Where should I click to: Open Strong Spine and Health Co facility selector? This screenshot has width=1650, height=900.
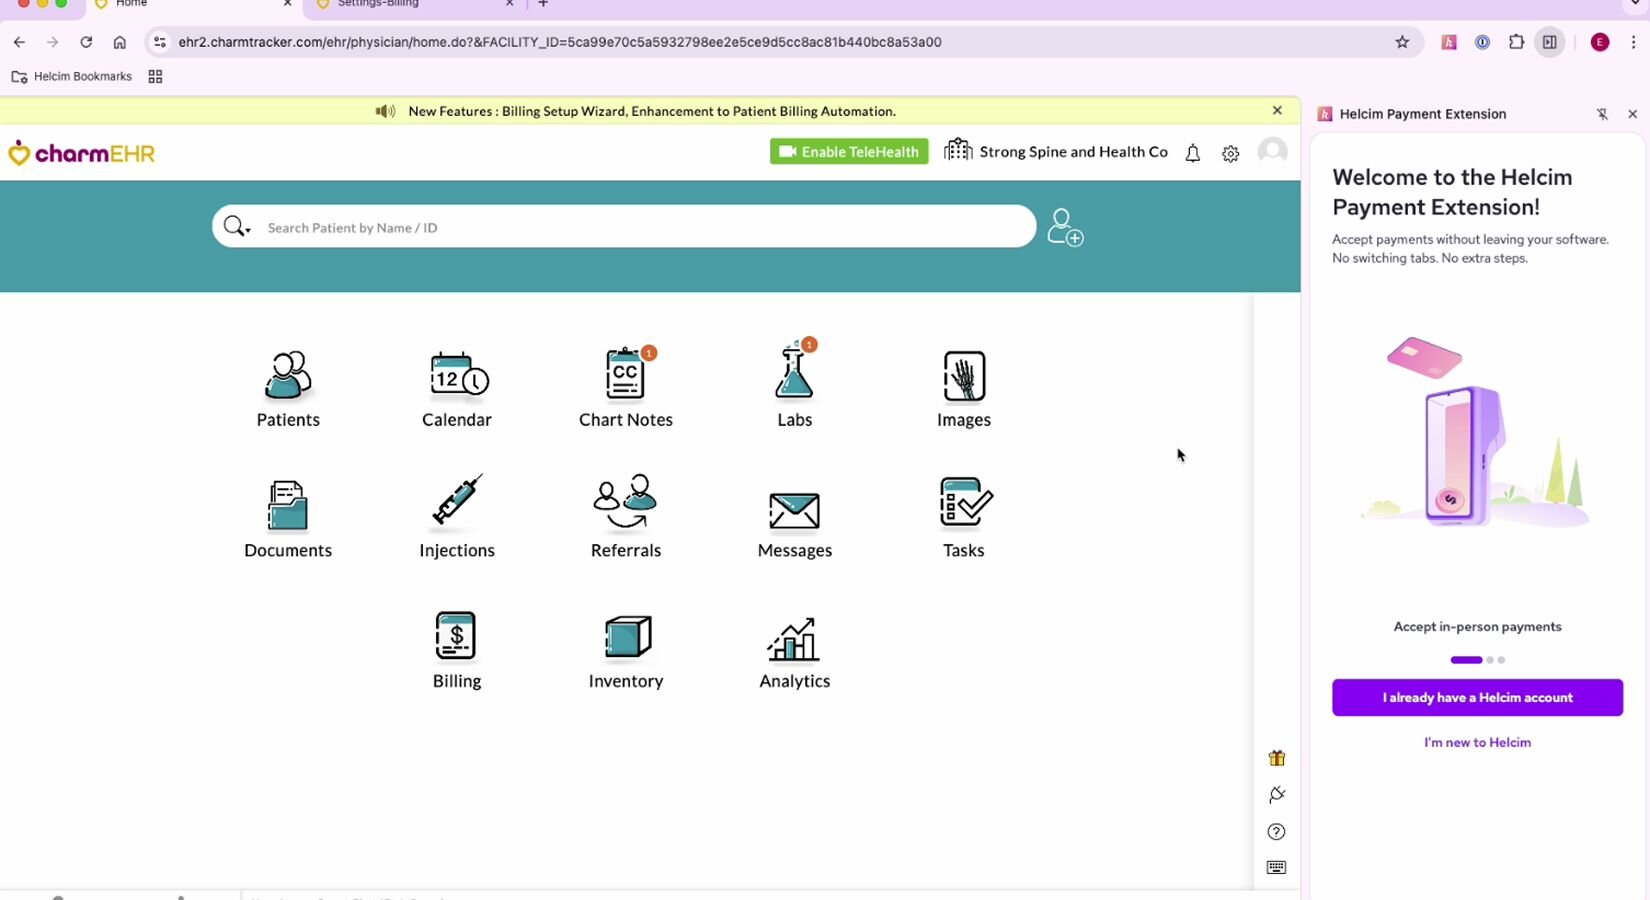tap(1057, 152)
